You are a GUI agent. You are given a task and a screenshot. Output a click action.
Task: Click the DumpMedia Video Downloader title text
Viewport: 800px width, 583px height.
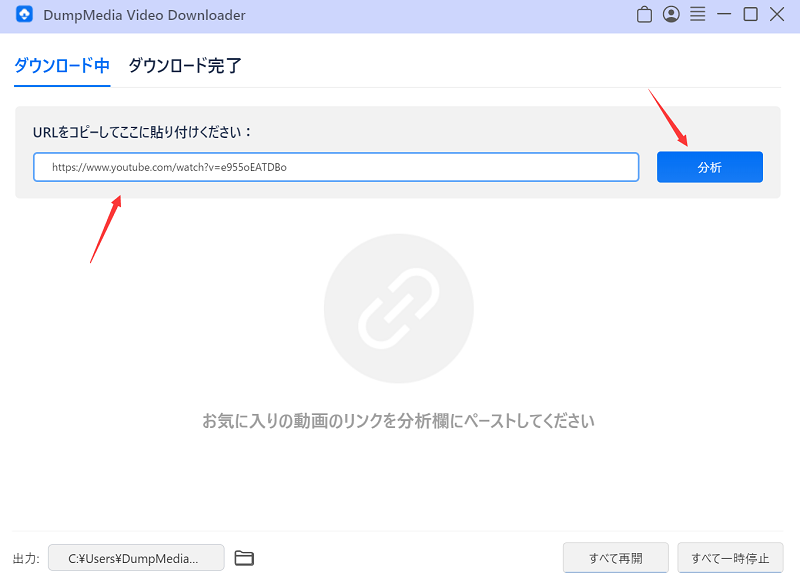145,15
